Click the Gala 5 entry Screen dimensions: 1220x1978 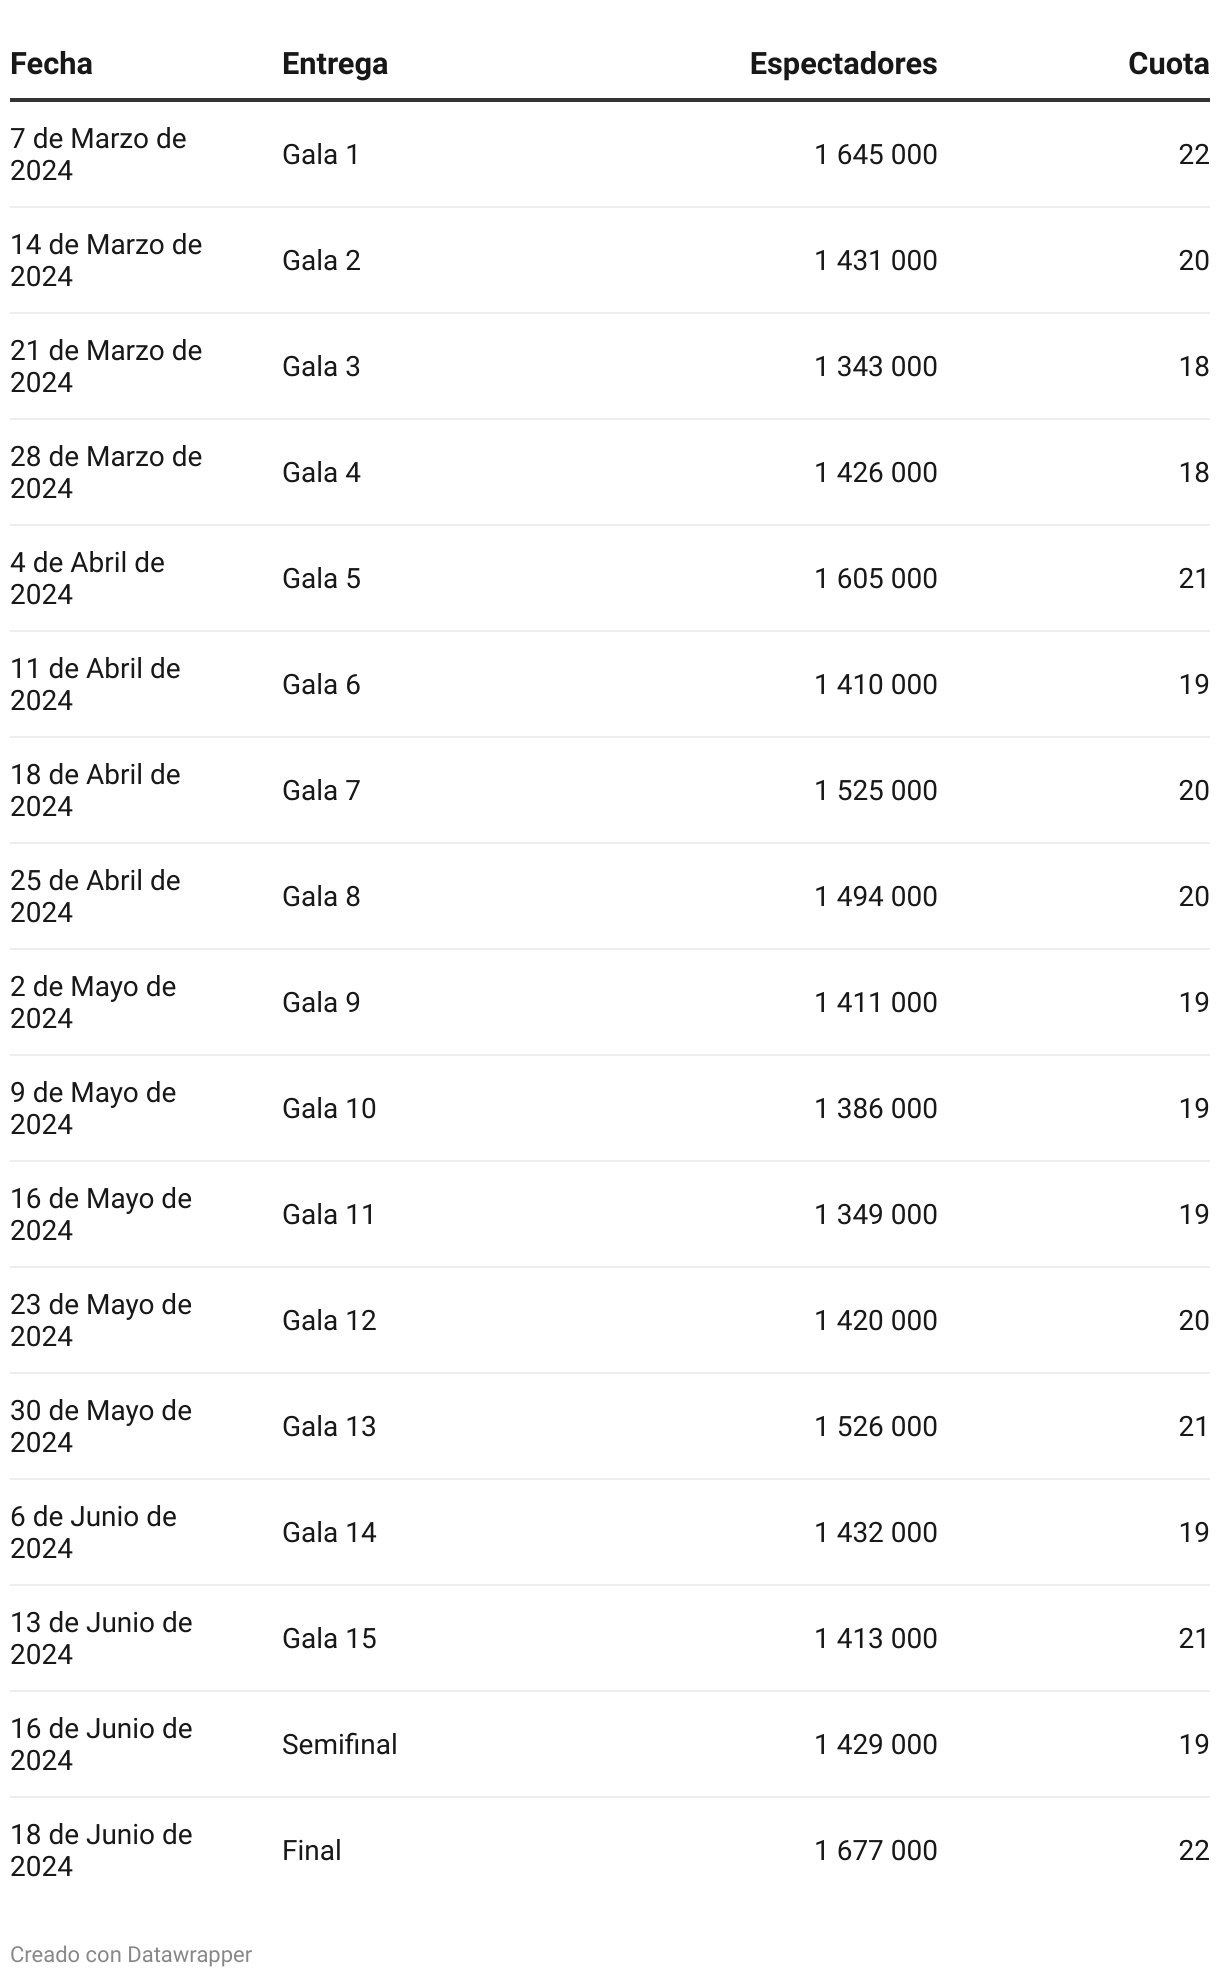tap(321, 578)
